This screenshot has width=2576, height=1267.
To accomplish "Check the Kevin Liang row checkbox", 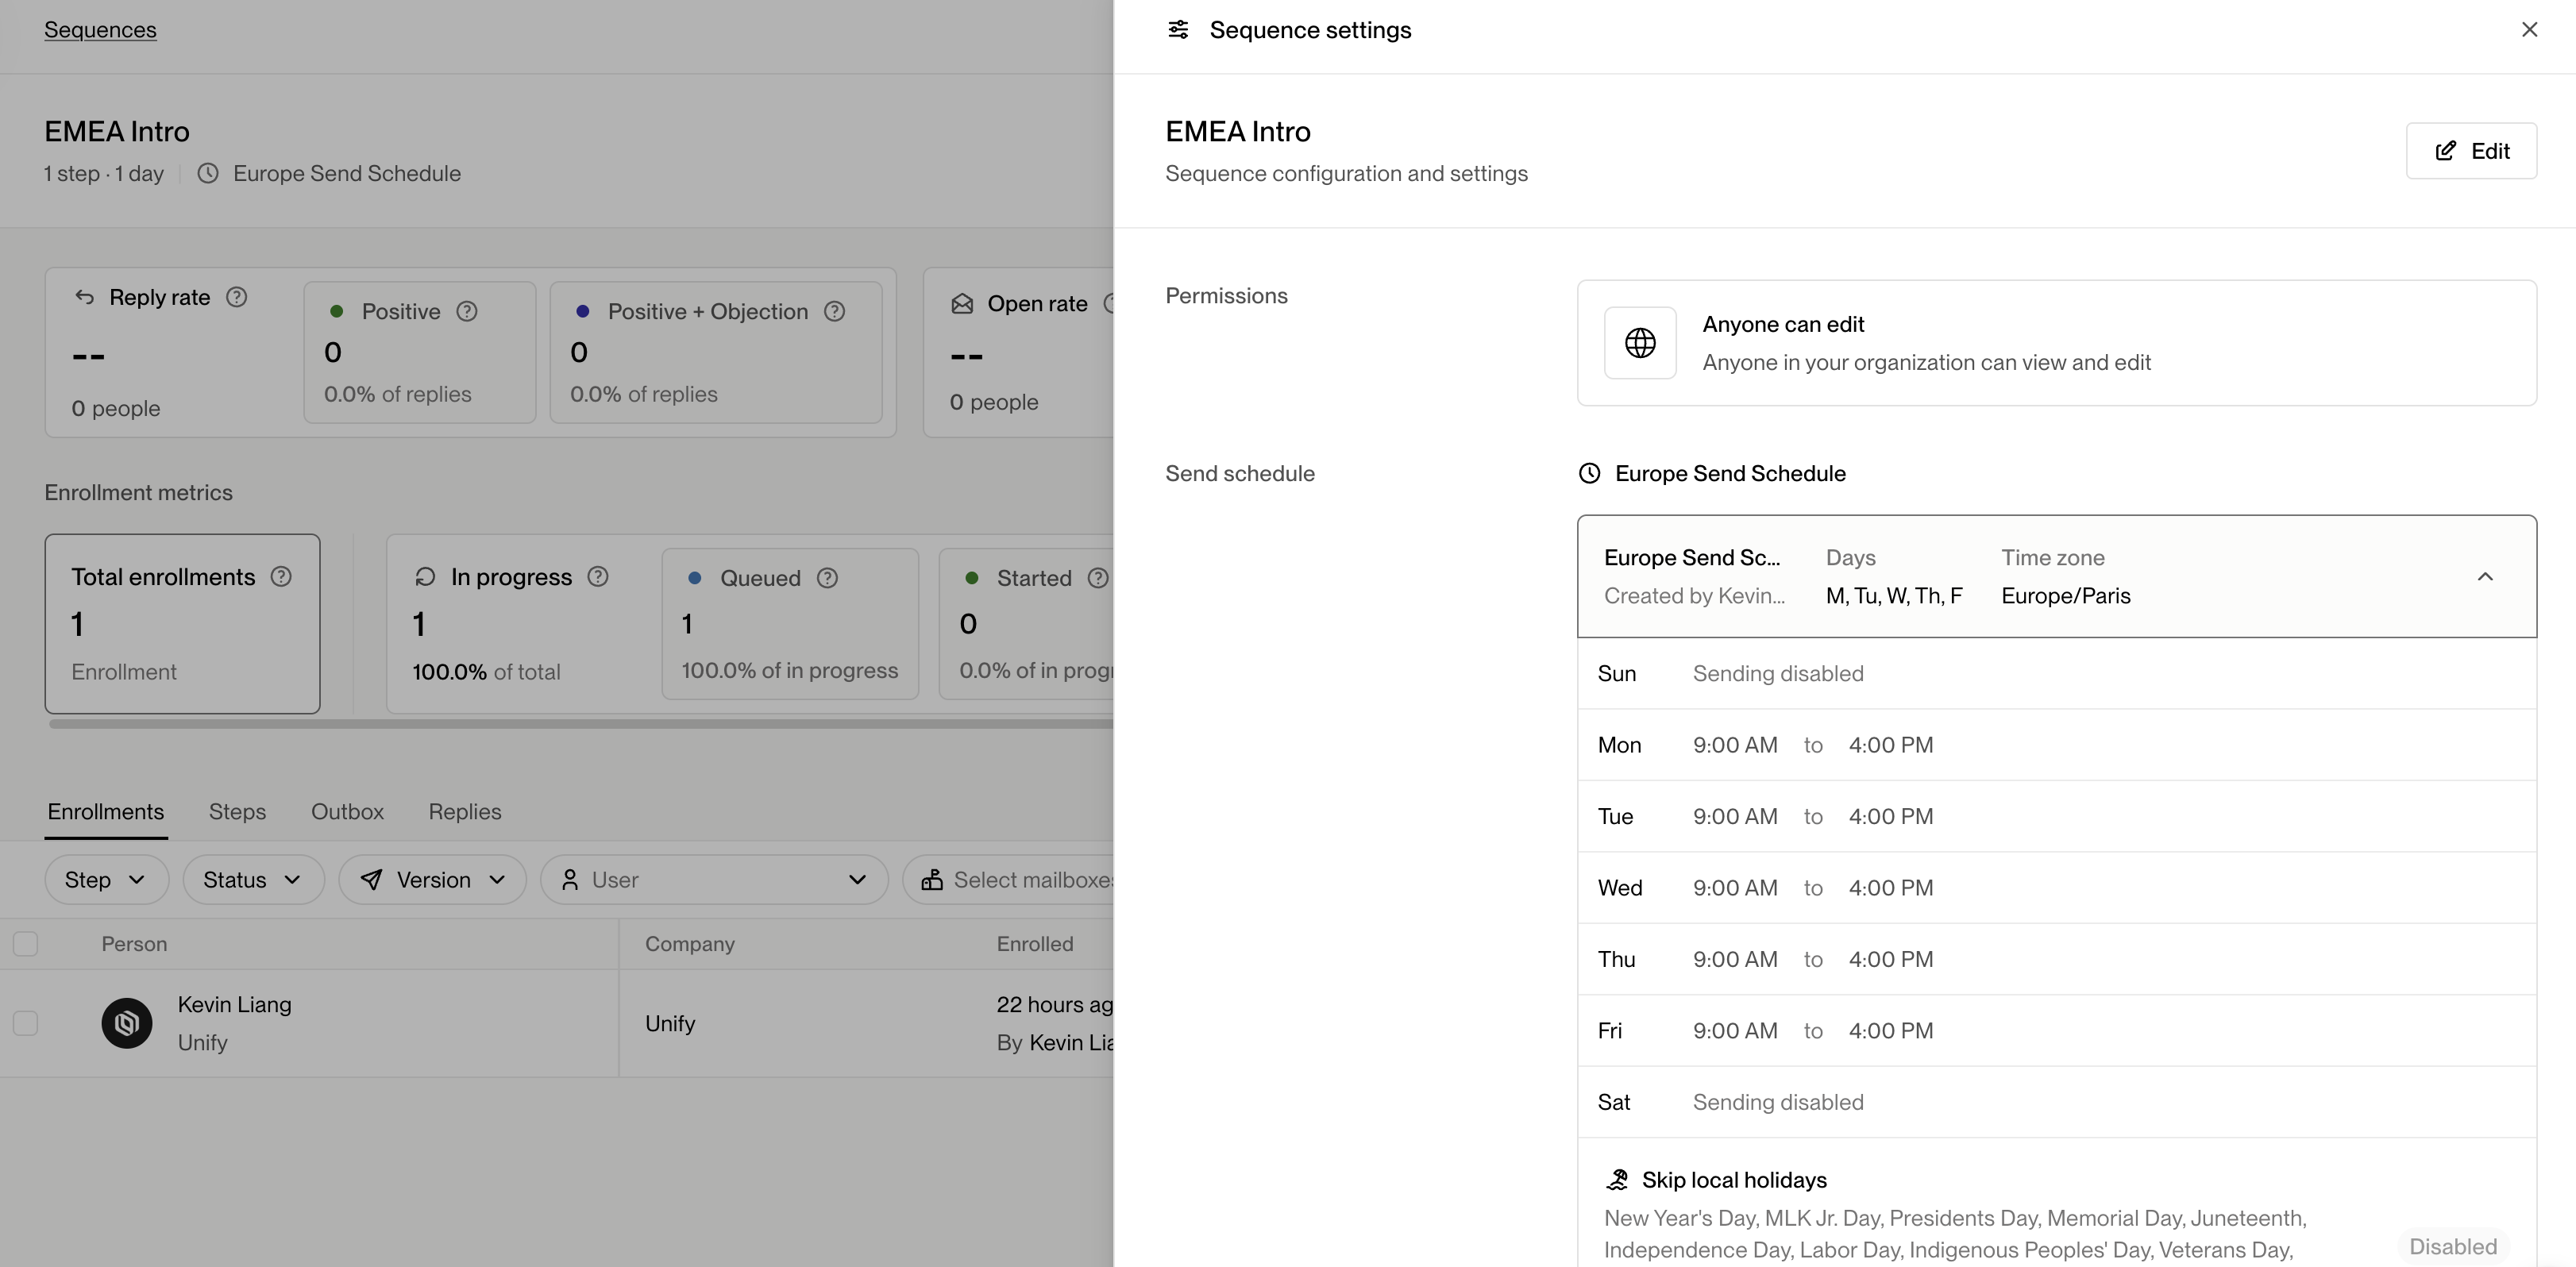I will point(26,1023).
